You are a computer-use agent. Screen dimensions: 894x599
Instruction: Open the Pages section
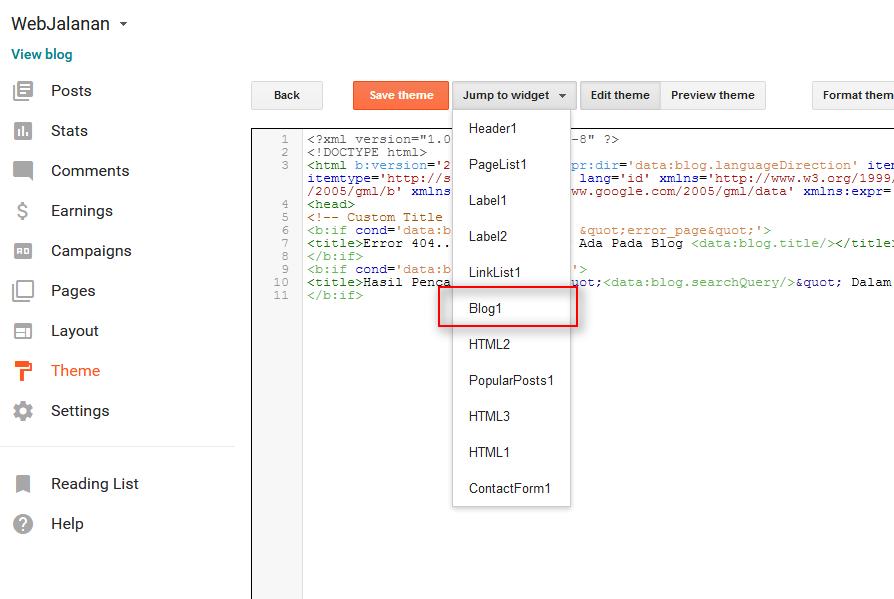(73, 291)
